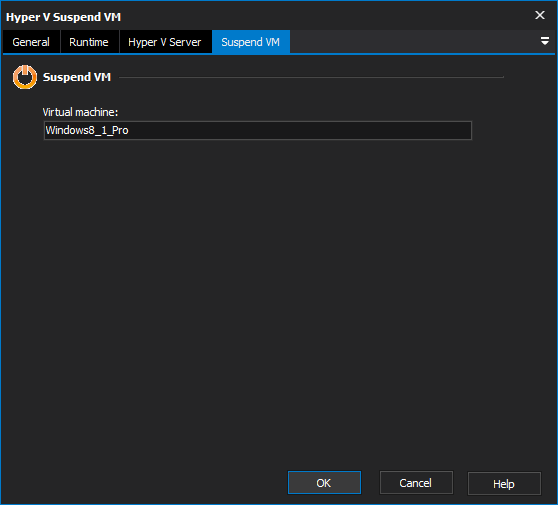Image resolution: width=558 pixels, height=505 pixels.
Task: Focus the Virtual machine input field
Action: pyautogui.click(x=258, y=130)
